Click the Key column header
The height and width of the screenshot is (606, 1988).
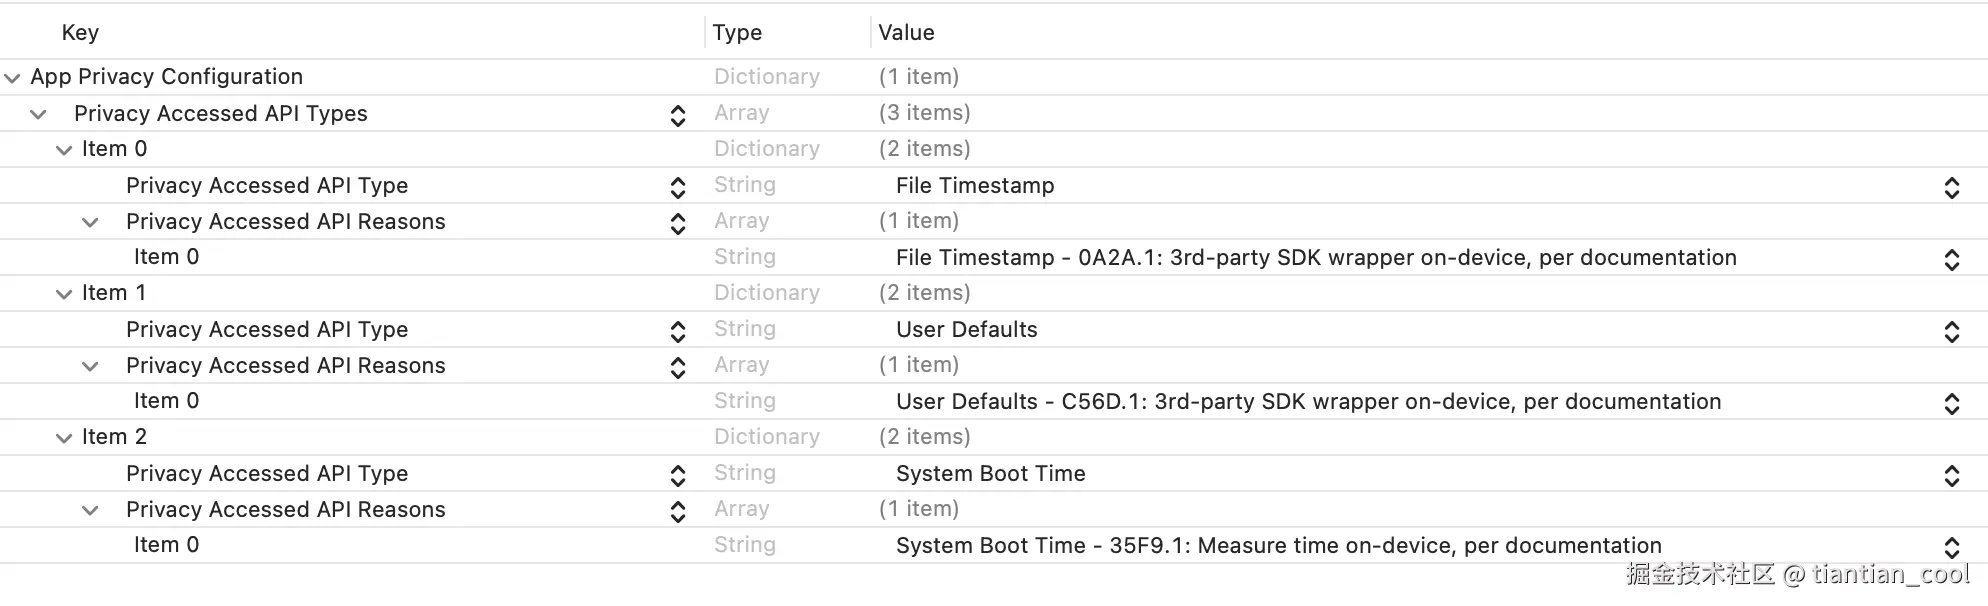(80, 33)
